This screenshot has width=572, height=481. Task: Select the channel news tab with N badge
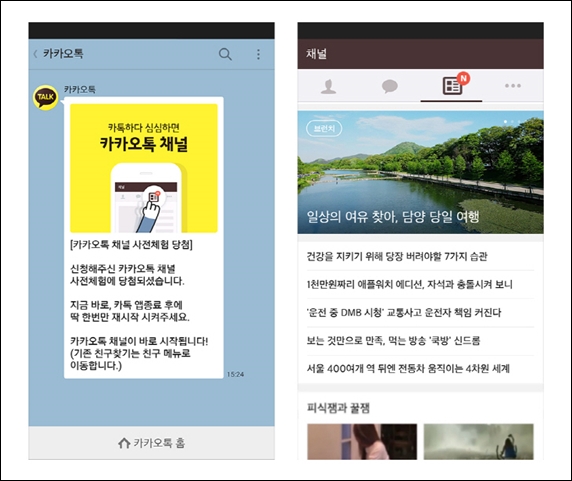click(x=452, y=86)
